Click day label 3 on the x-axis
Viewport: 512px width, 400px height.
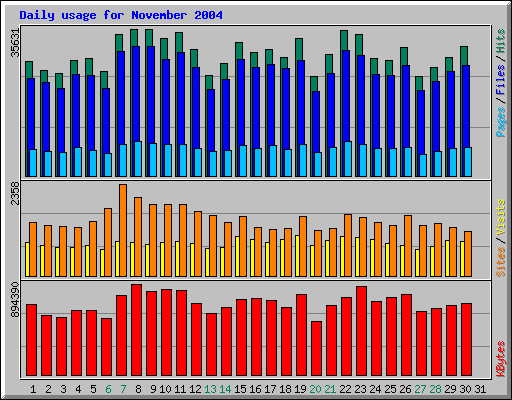[x=63, y=389]
